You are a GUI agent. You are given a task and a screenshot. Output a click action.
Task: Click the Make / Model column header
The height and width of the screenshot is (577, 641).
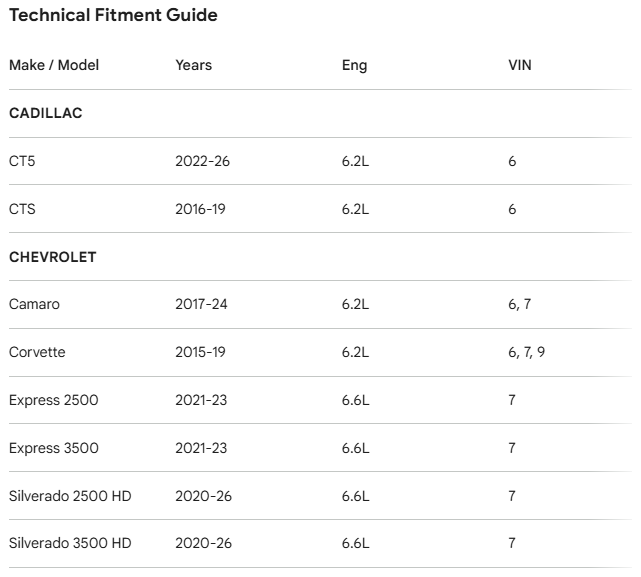click(54, 65)
